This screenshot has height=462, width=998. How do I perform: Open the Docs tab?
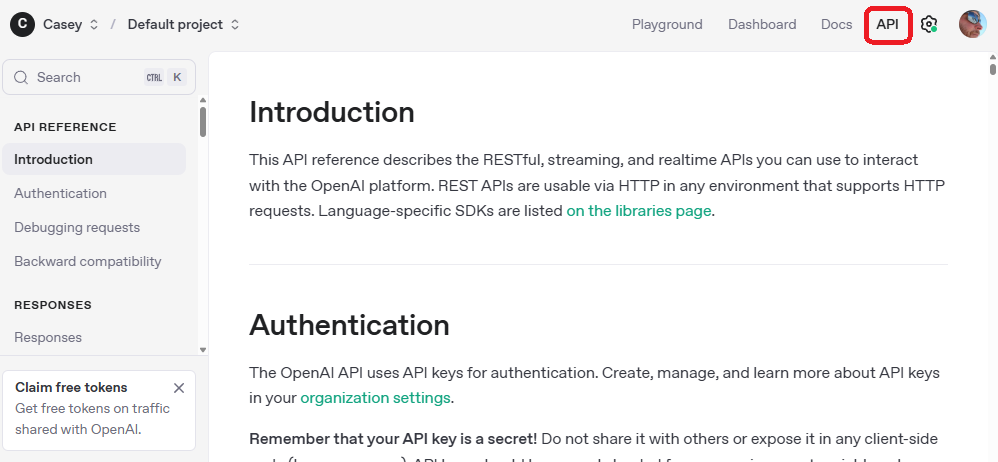836,24
